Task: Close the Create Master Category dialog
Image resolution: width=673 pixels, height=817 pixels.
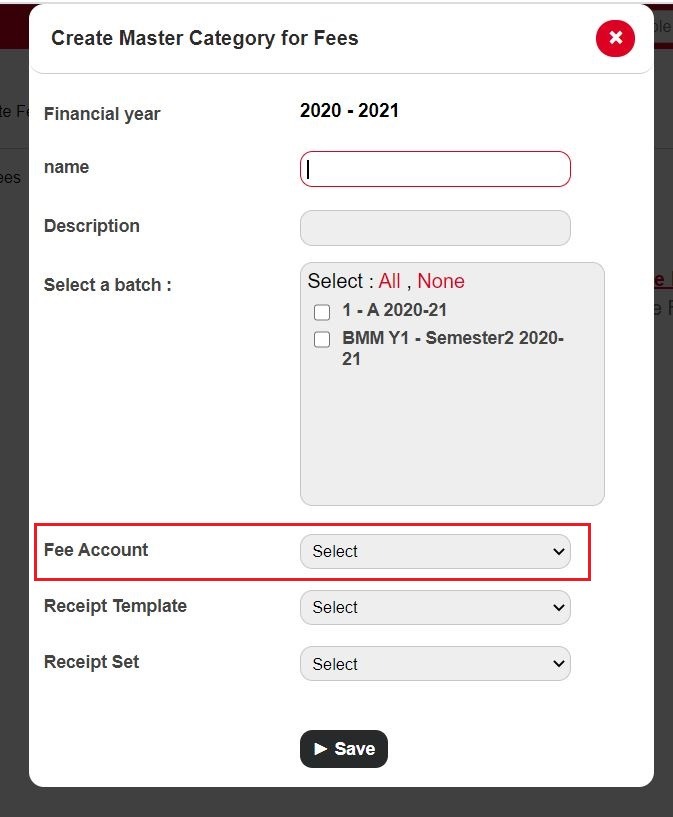Action: pyautogui.click(x=615, y=39)
